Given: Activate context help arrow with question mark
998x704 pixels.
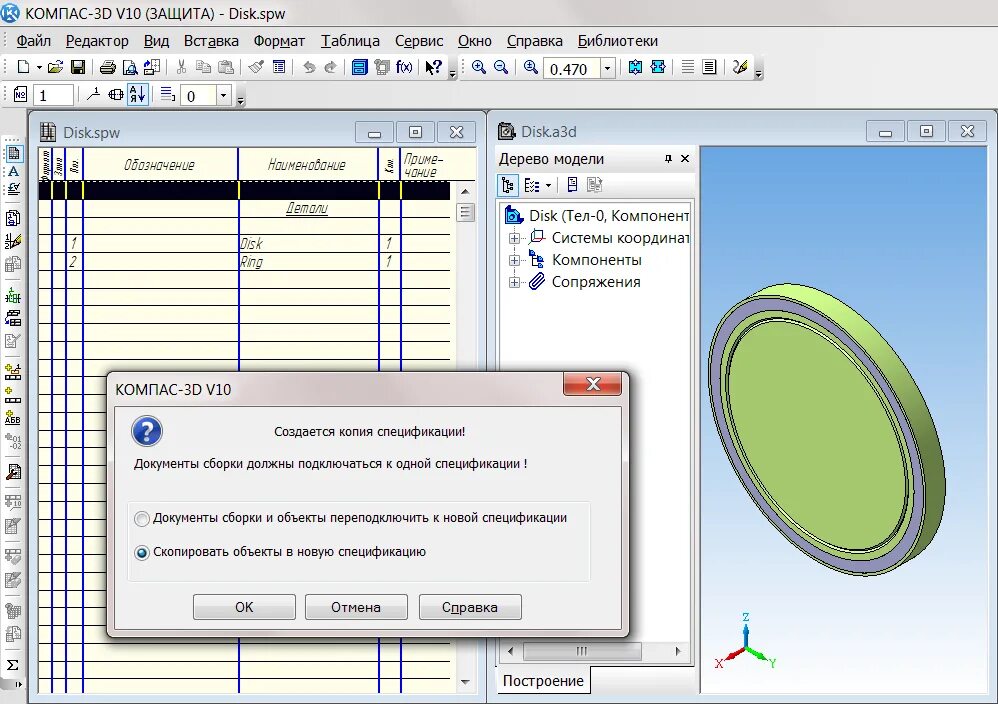Looking at the screenshot, I should click(x=433, y=67).
